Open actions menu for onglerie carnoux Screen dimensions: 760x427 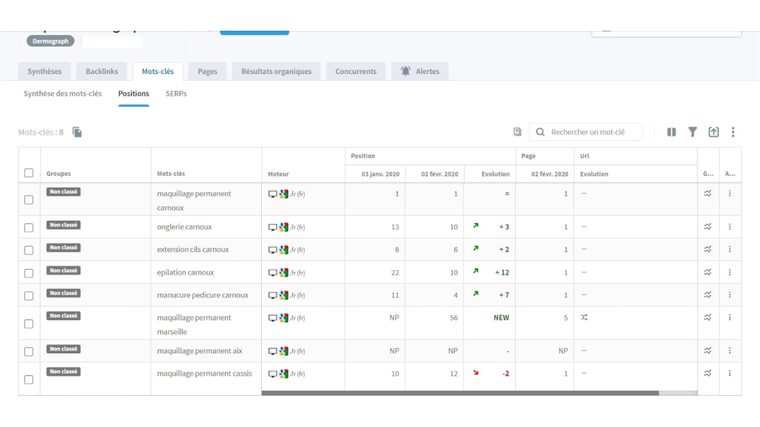[x=729, y=226]
